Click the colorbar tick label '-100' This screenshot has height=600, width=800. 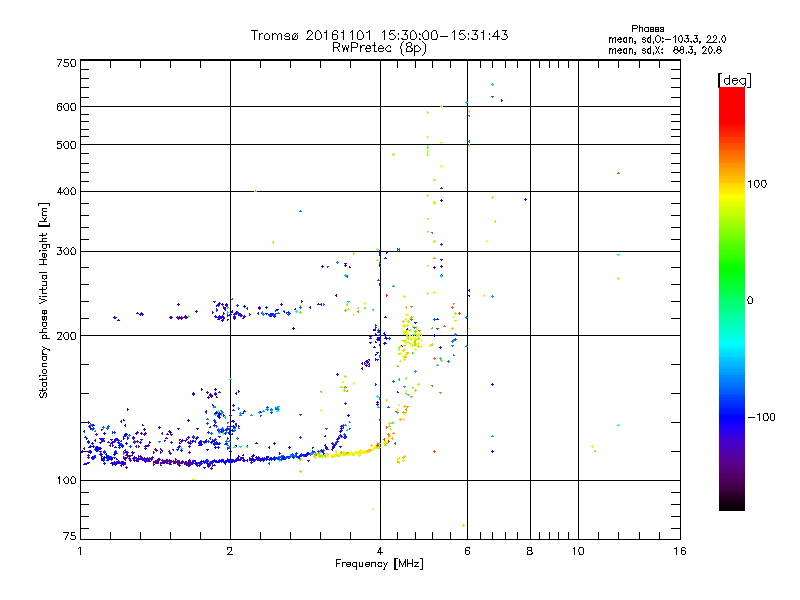point(762,417)
